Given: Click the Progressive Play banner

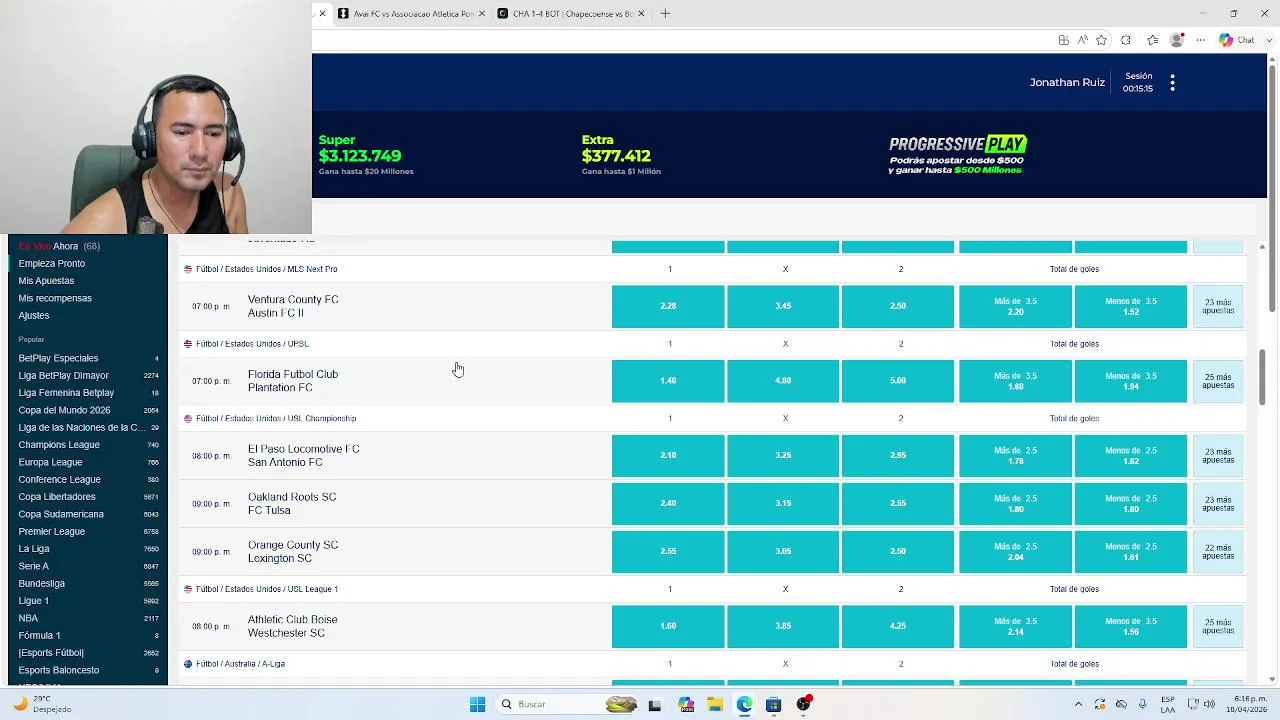Looking at the screenshot, I should point(957,155).
